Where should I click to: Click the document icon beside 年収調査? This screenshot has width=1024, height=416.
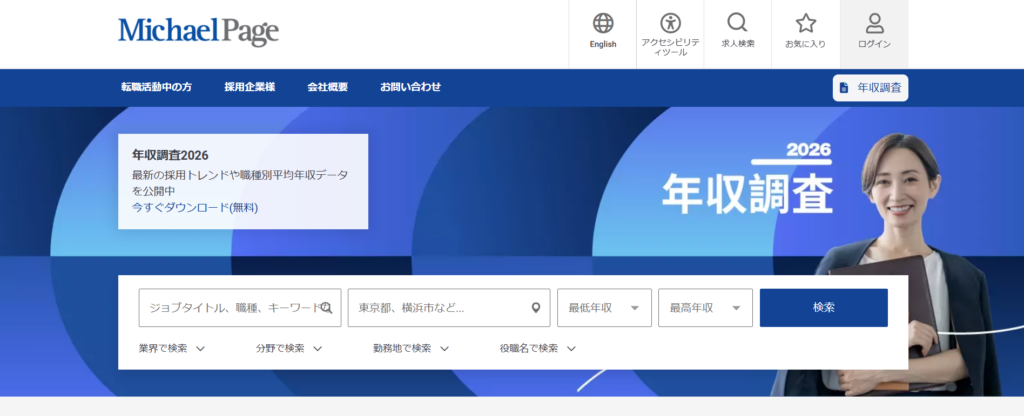coord(845,88)
